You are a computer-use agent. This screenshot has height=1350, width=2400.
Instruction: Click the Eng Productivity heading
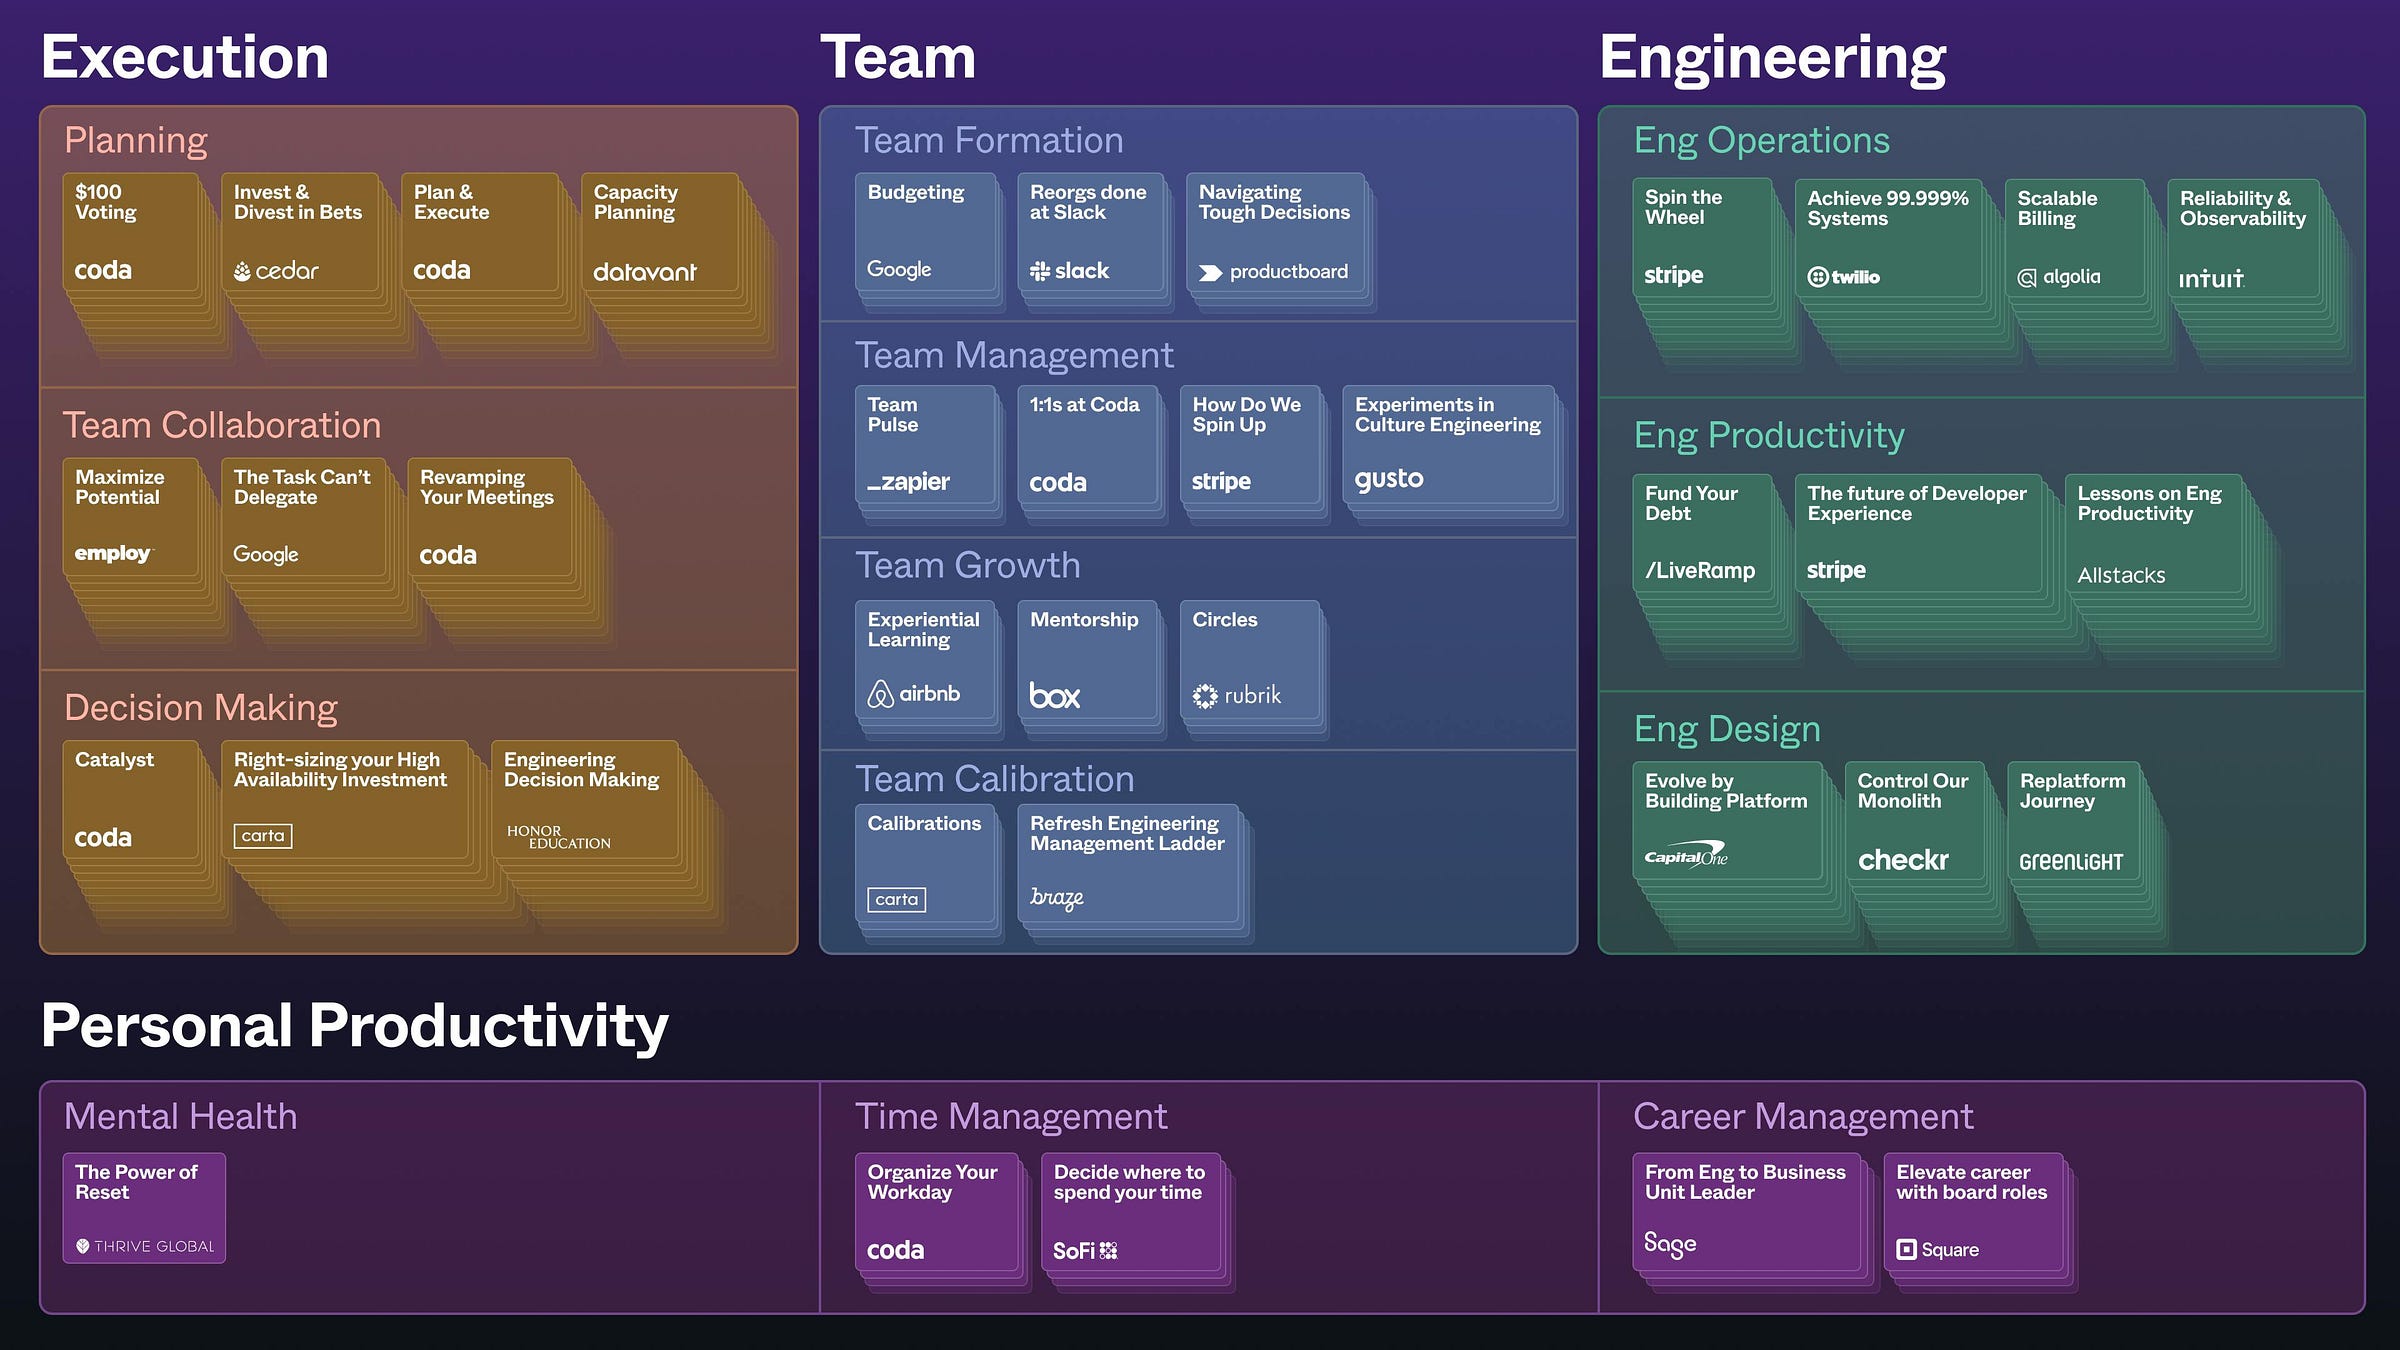1769,435
